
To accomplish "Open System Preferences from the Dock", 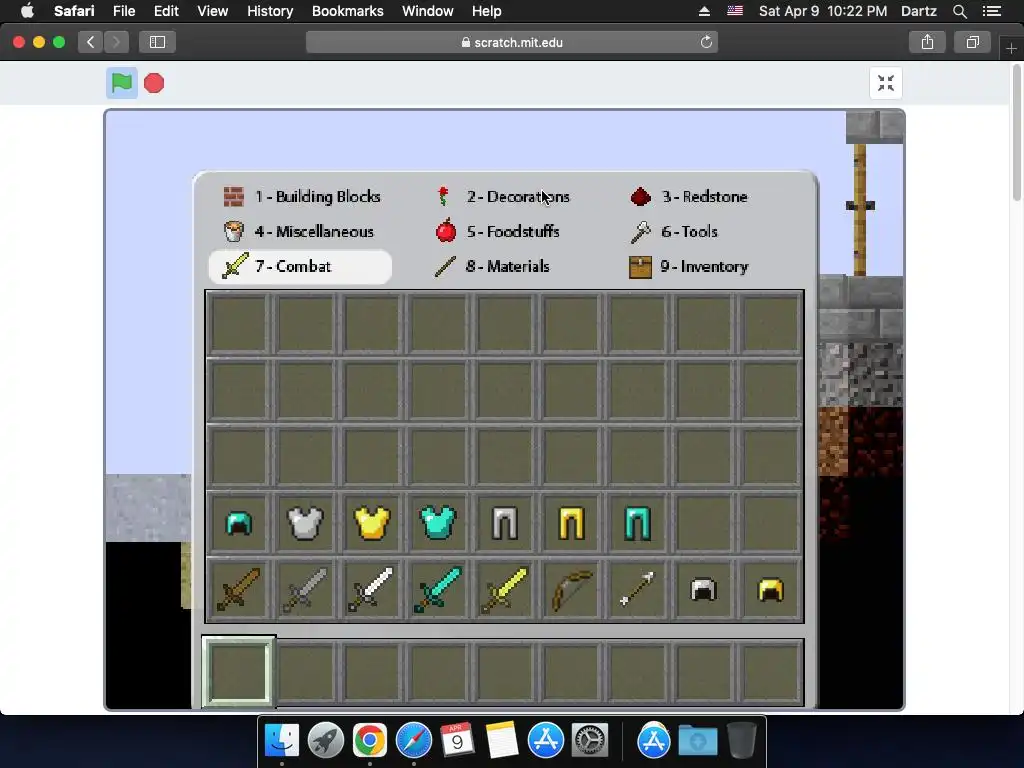I will (590, 741).
